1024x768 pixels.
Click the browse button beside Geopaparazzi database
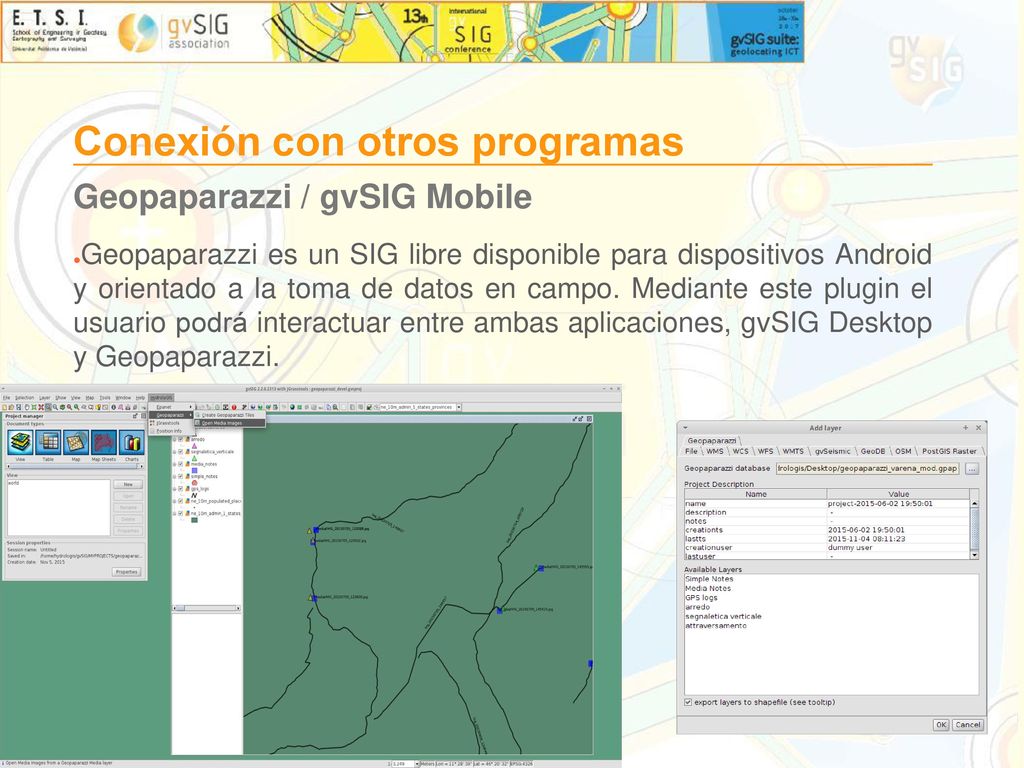pyautogui.click(x=972, y=469)
